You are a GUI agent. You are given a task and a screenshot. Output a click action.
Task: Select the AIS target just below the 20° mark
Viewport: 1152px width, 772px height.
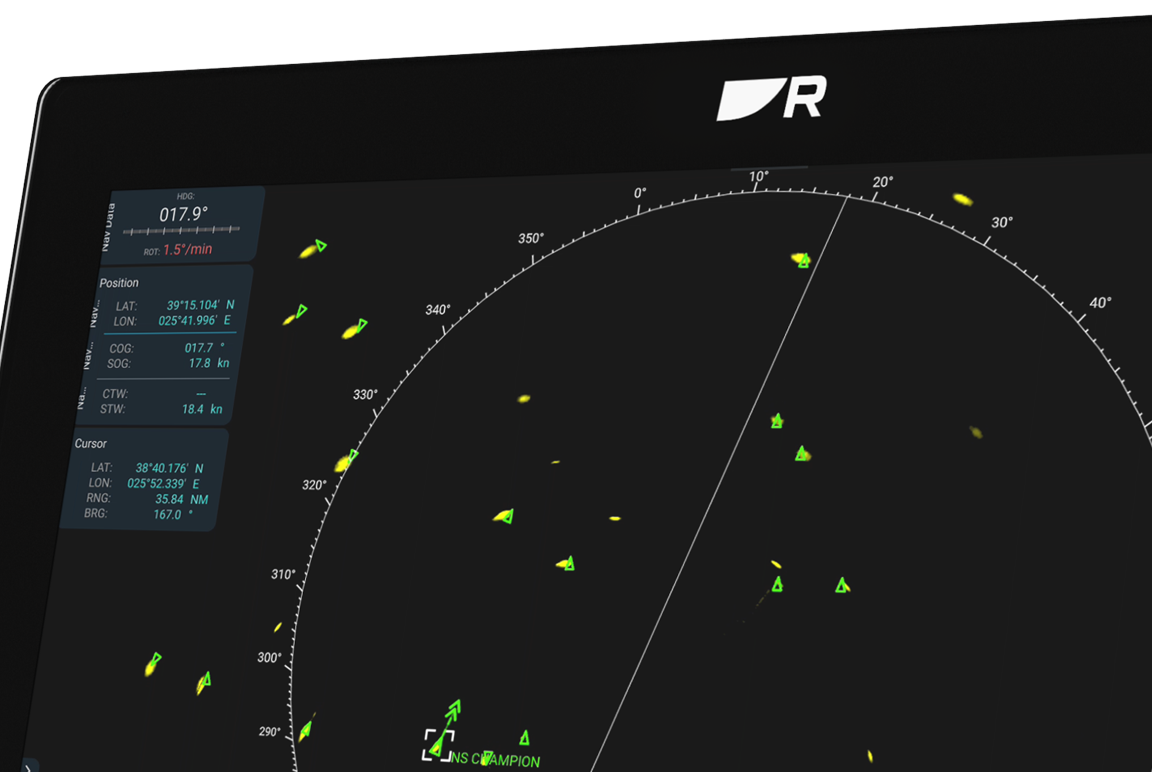coord(803,261)
